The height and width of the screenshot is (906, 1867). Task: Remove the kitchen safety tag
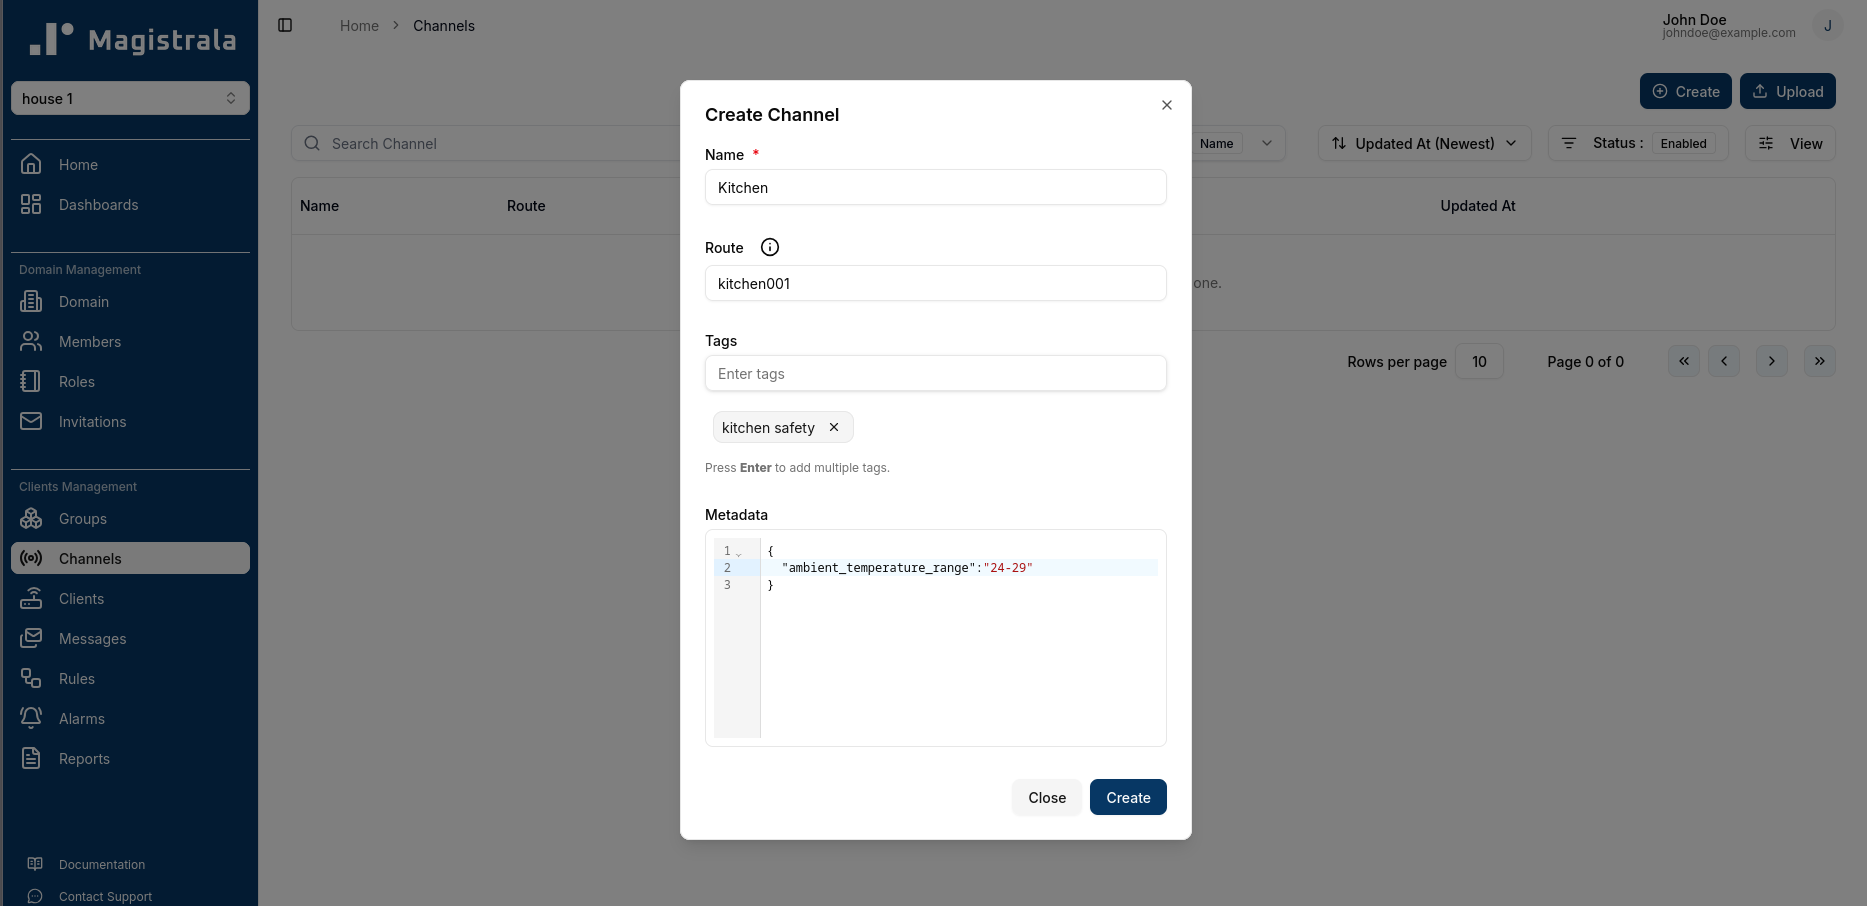[x=834, y=427]
